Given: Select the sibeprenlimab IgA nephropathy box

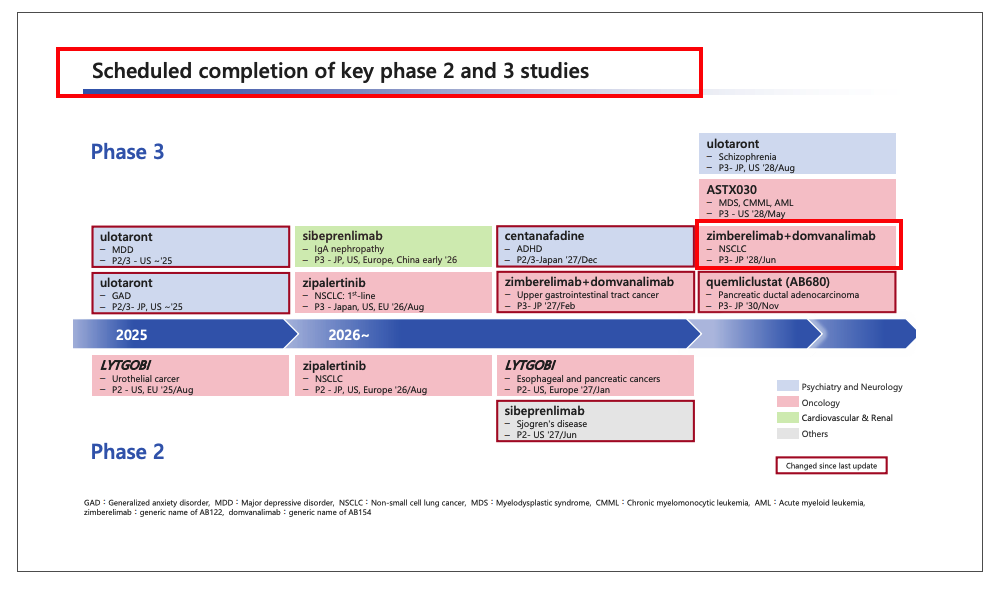Looking at the screenshot, I should tap(393, 247).
